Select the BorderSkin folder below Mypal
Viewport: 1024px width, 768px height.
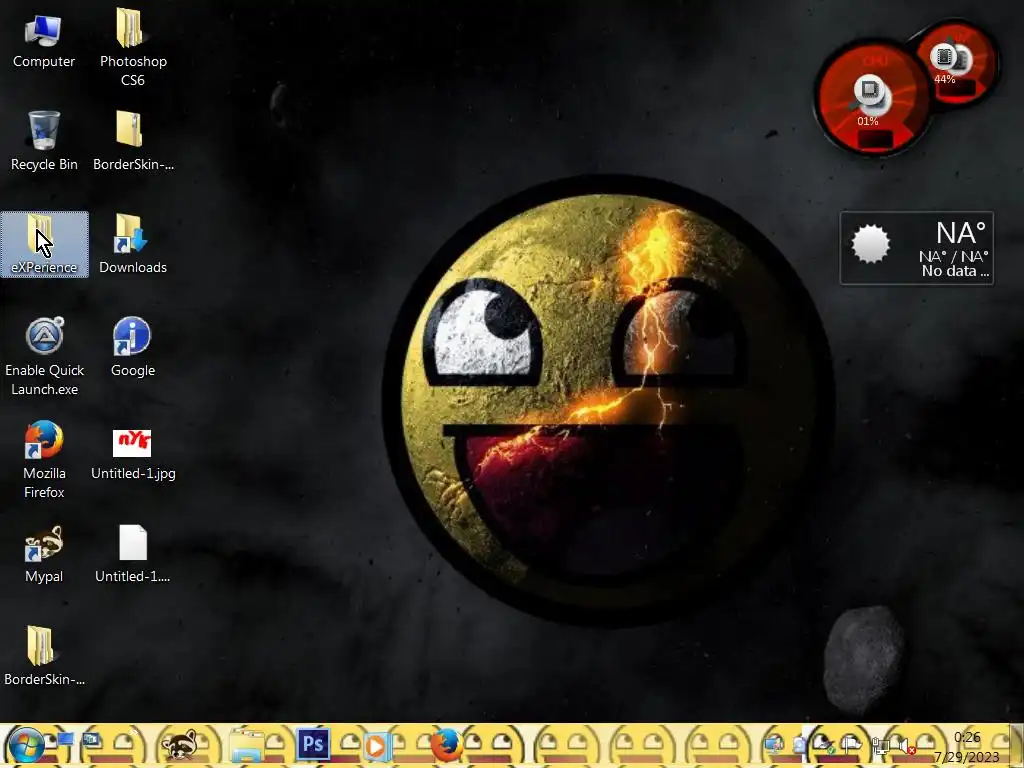(44, 656)
